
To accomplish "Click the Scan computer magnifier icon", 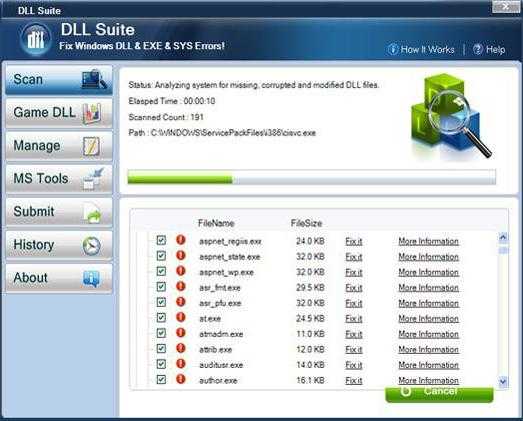I will point(94,79).
